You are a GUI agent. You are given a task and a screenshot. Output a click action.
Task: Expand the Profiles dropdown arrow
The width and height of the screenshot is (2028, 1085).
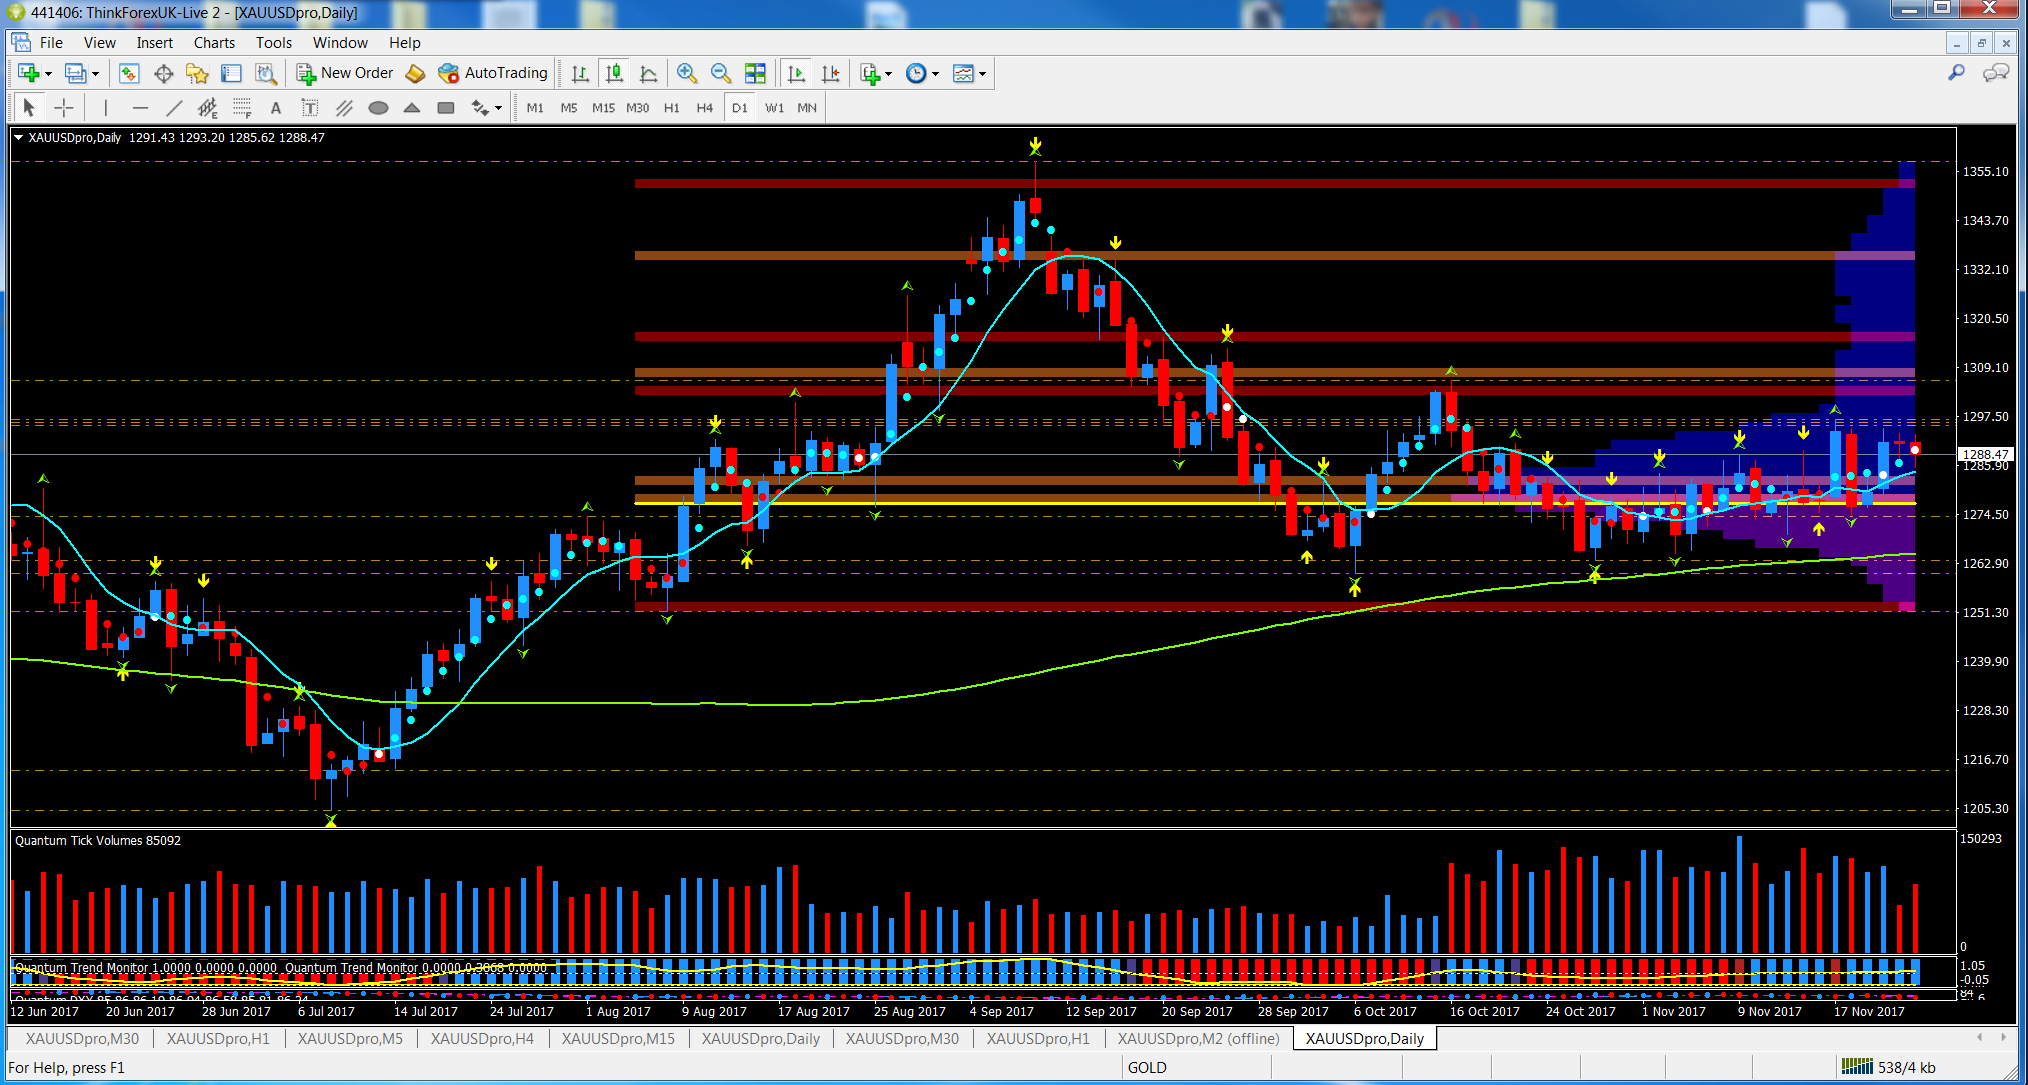96,74
